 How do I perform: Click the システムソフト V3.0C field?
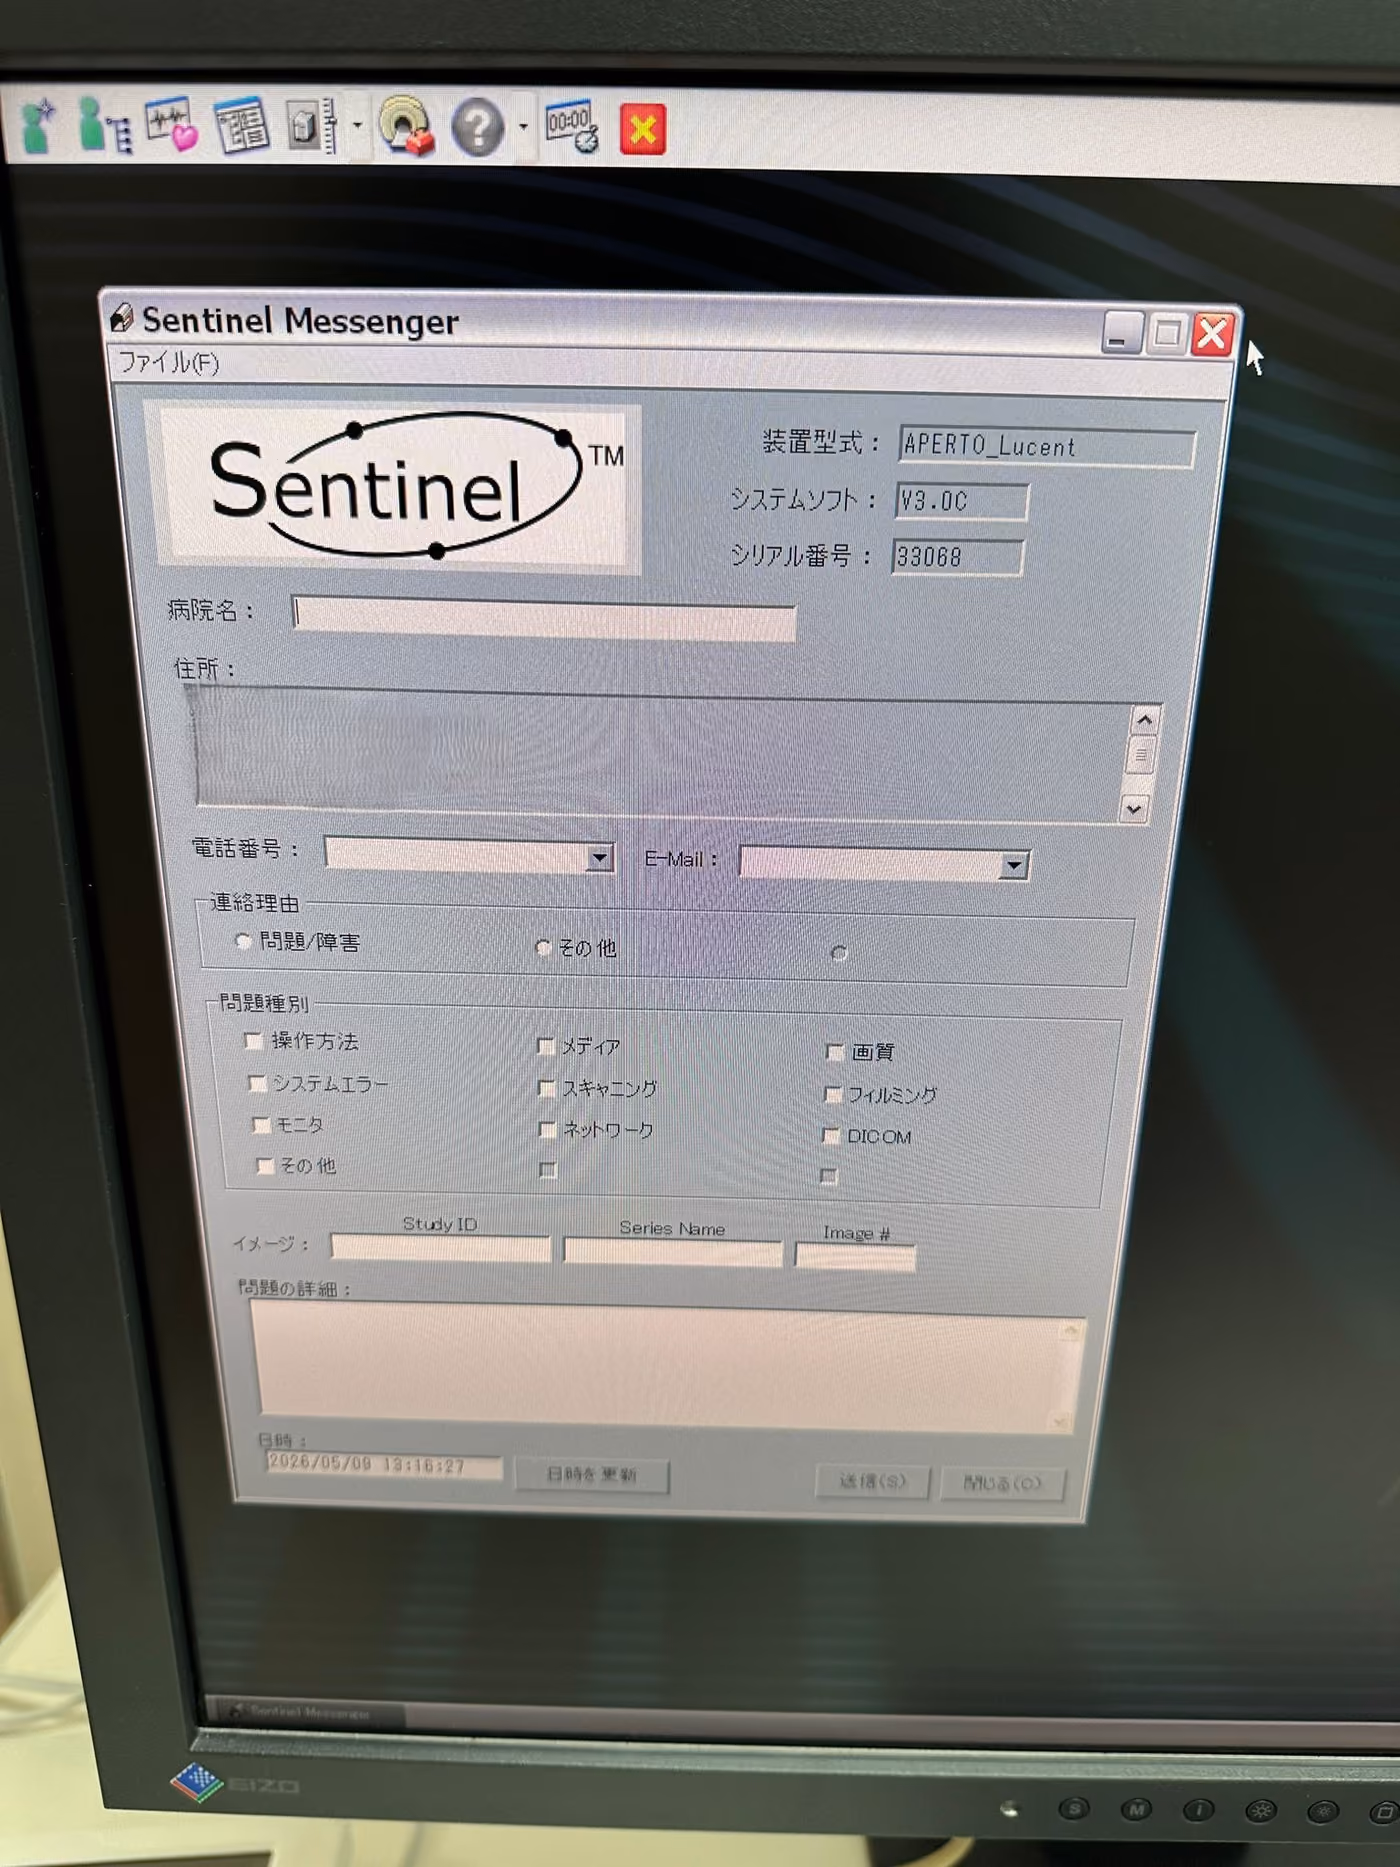tap(961, 501)
